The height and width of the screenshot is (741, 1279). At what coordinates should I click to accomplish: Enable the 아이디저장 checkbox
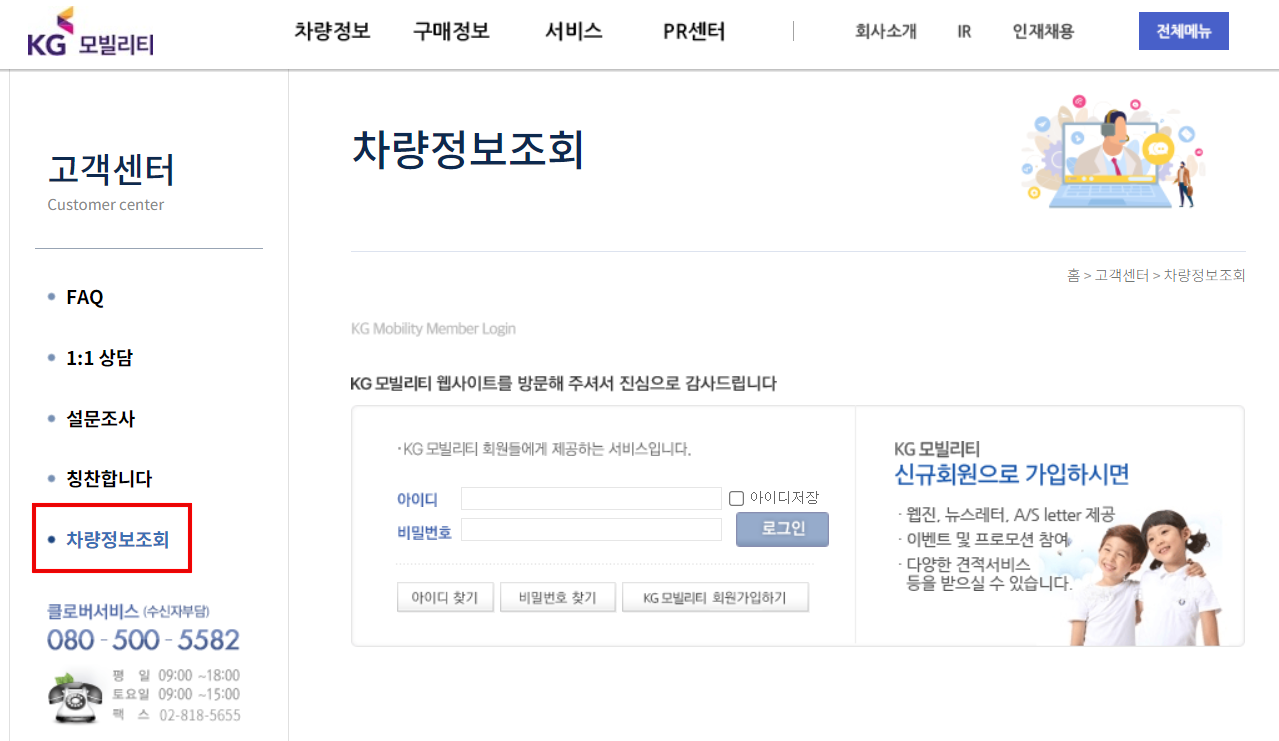coord(736,498)
